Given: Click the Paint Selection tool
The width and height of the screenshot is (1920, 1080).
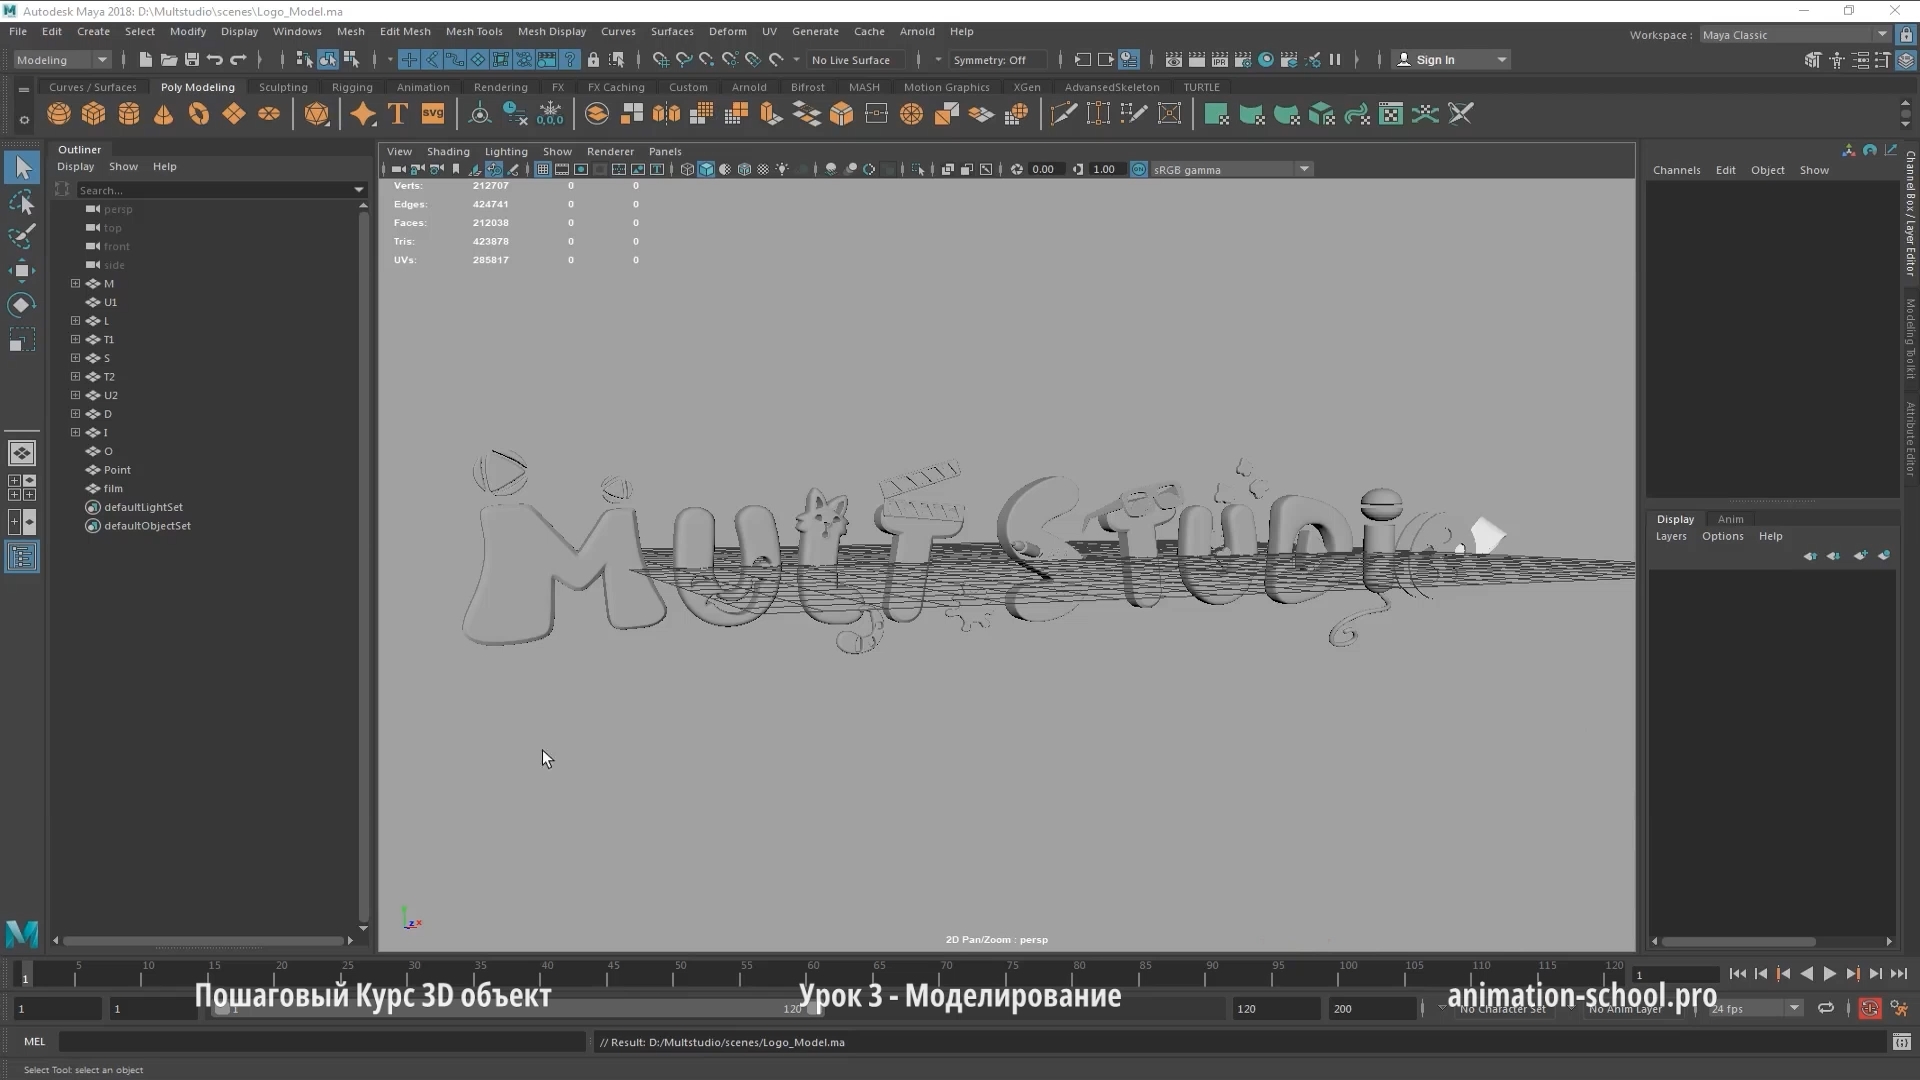Looking at the screenshot, I should pyautogui.click(x=22, y=236).
